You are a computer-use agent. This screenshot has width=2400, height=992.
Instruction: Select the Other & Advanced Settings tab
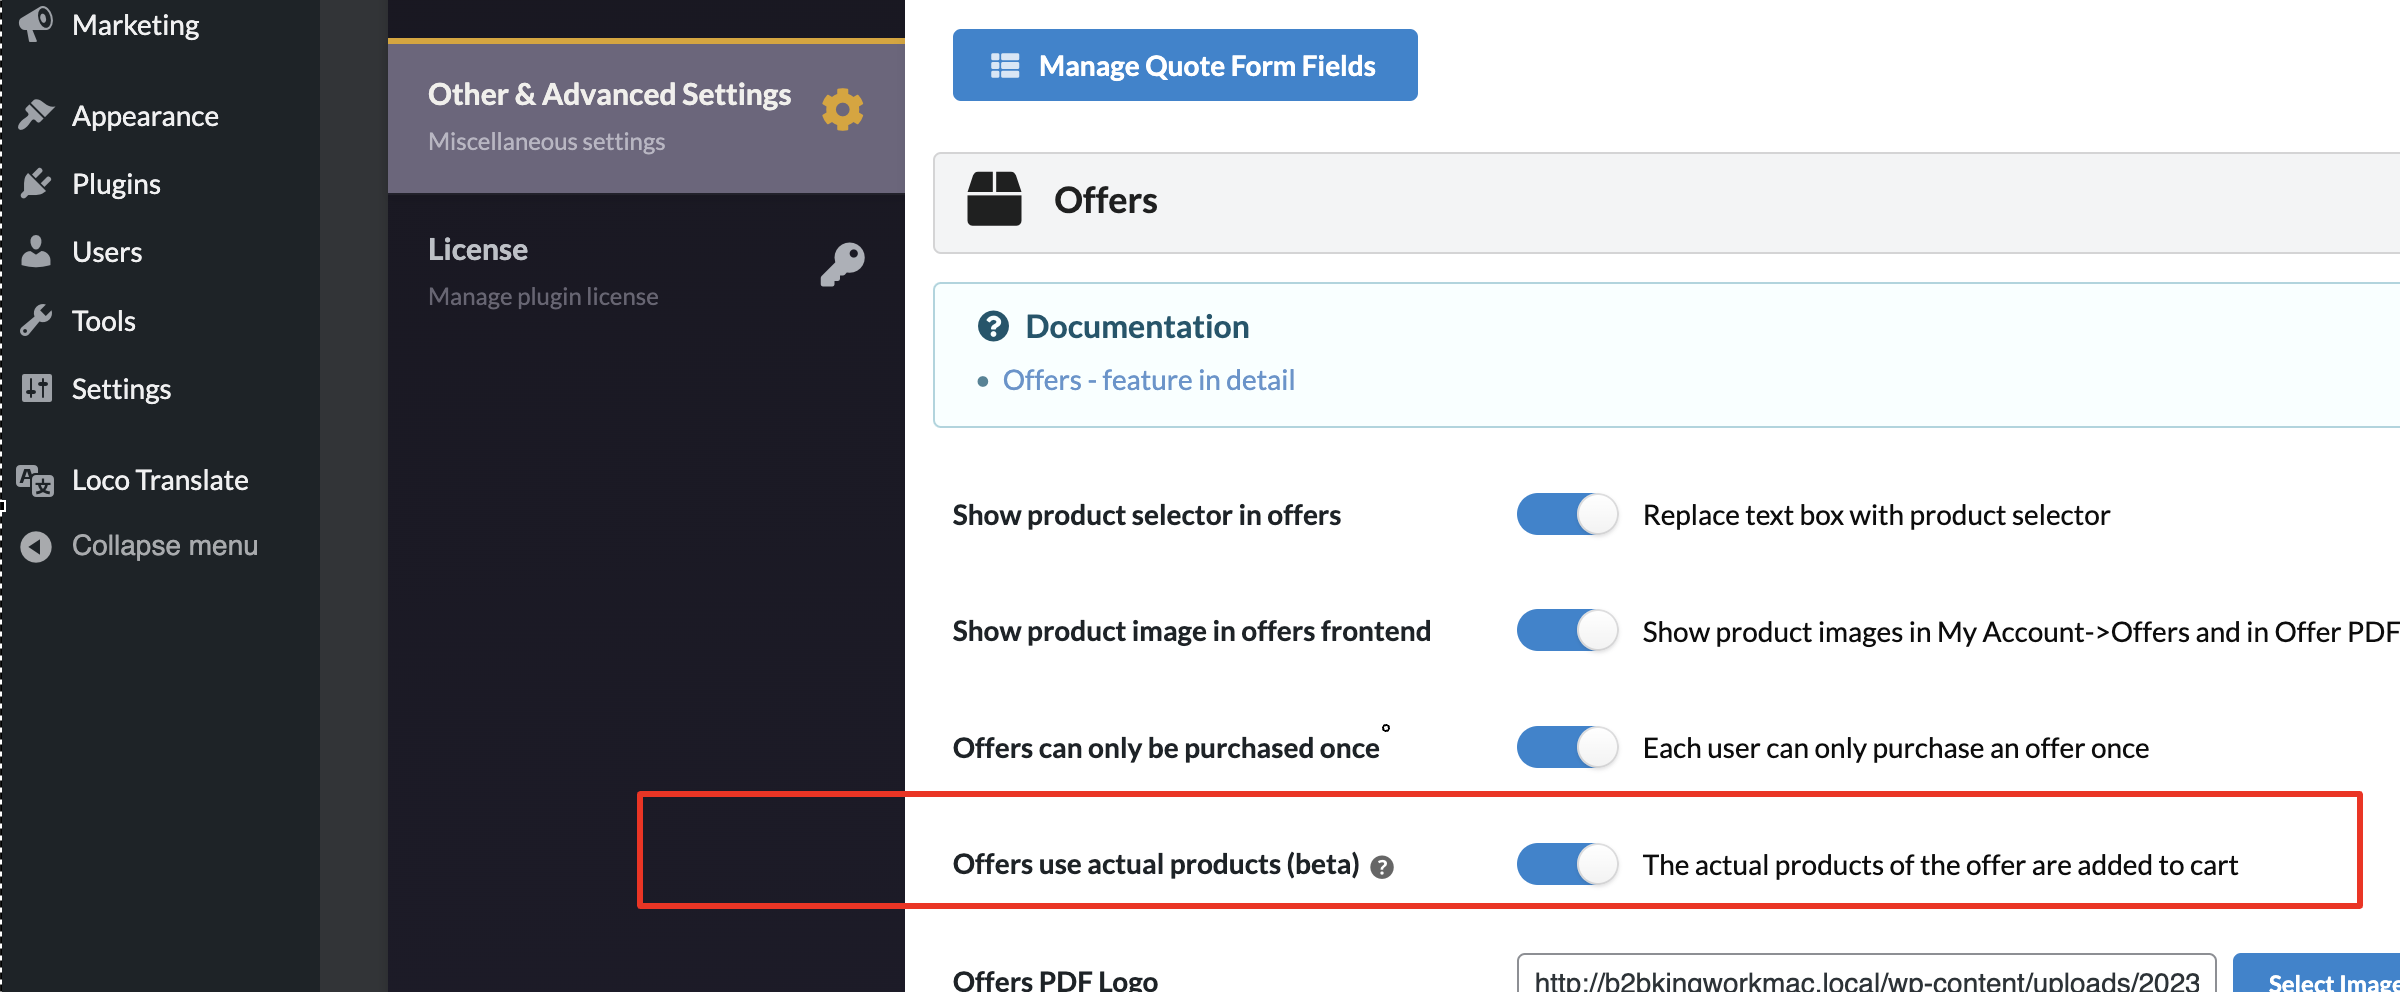point(646,116)
